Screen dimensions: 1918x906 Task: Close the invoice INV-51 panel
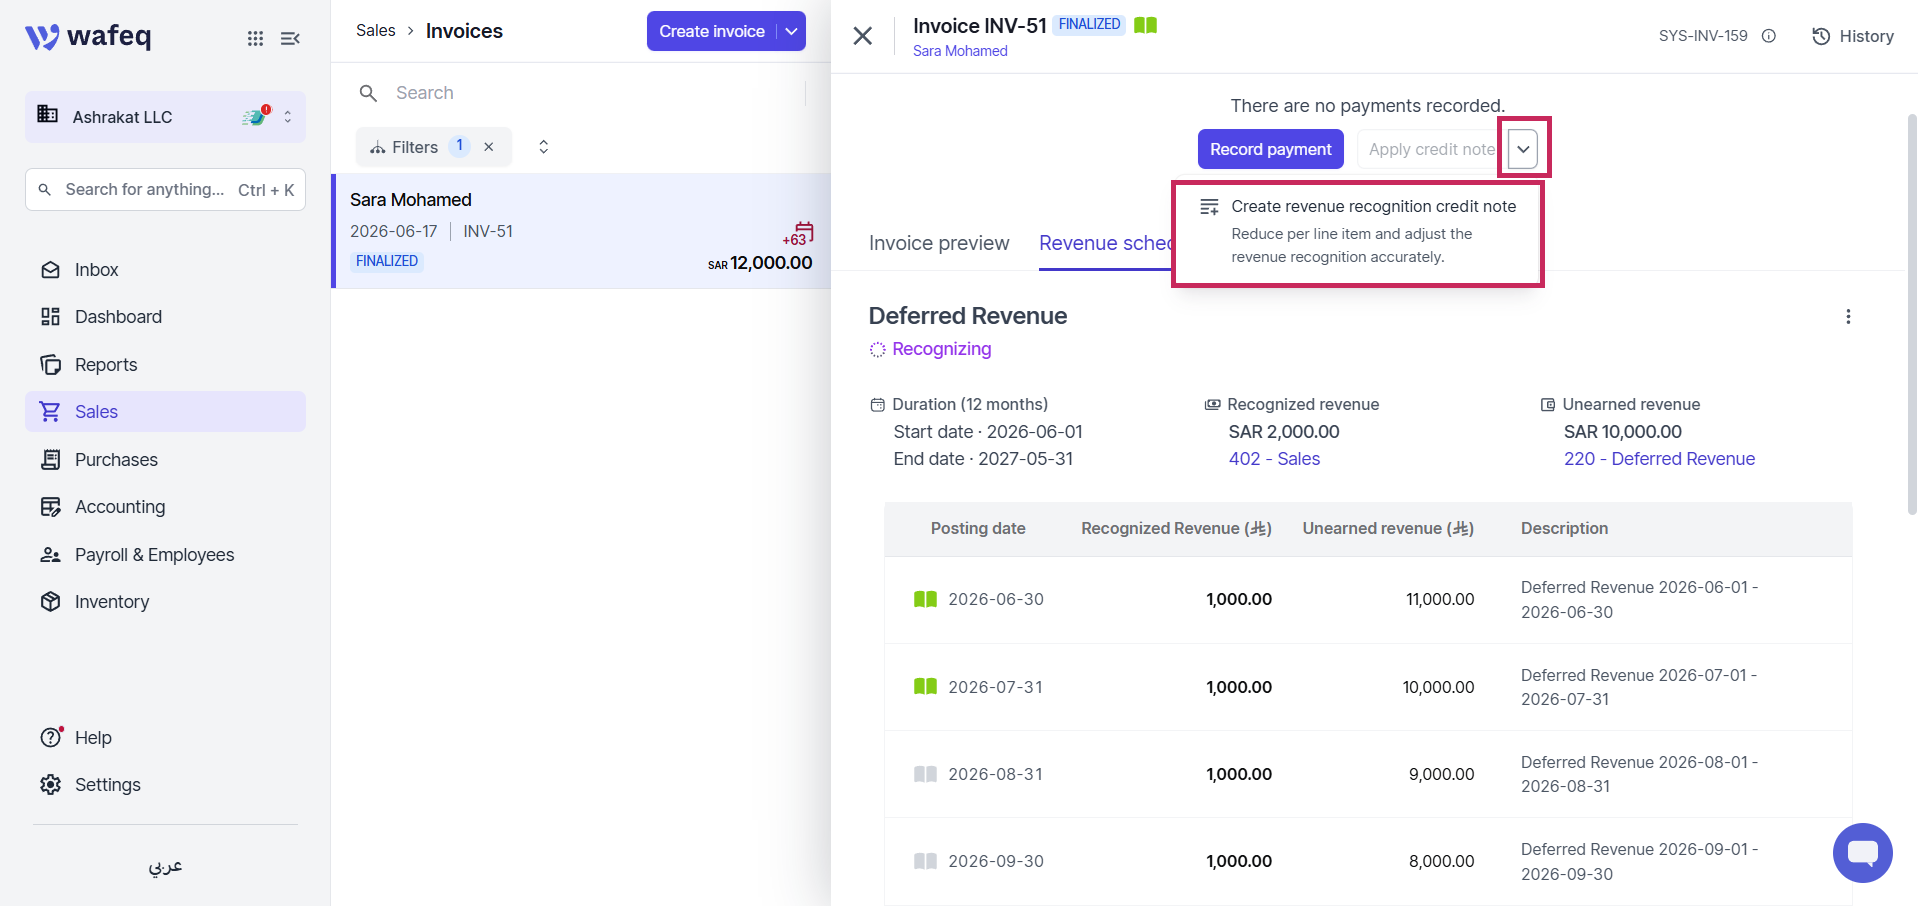point(863,36)
